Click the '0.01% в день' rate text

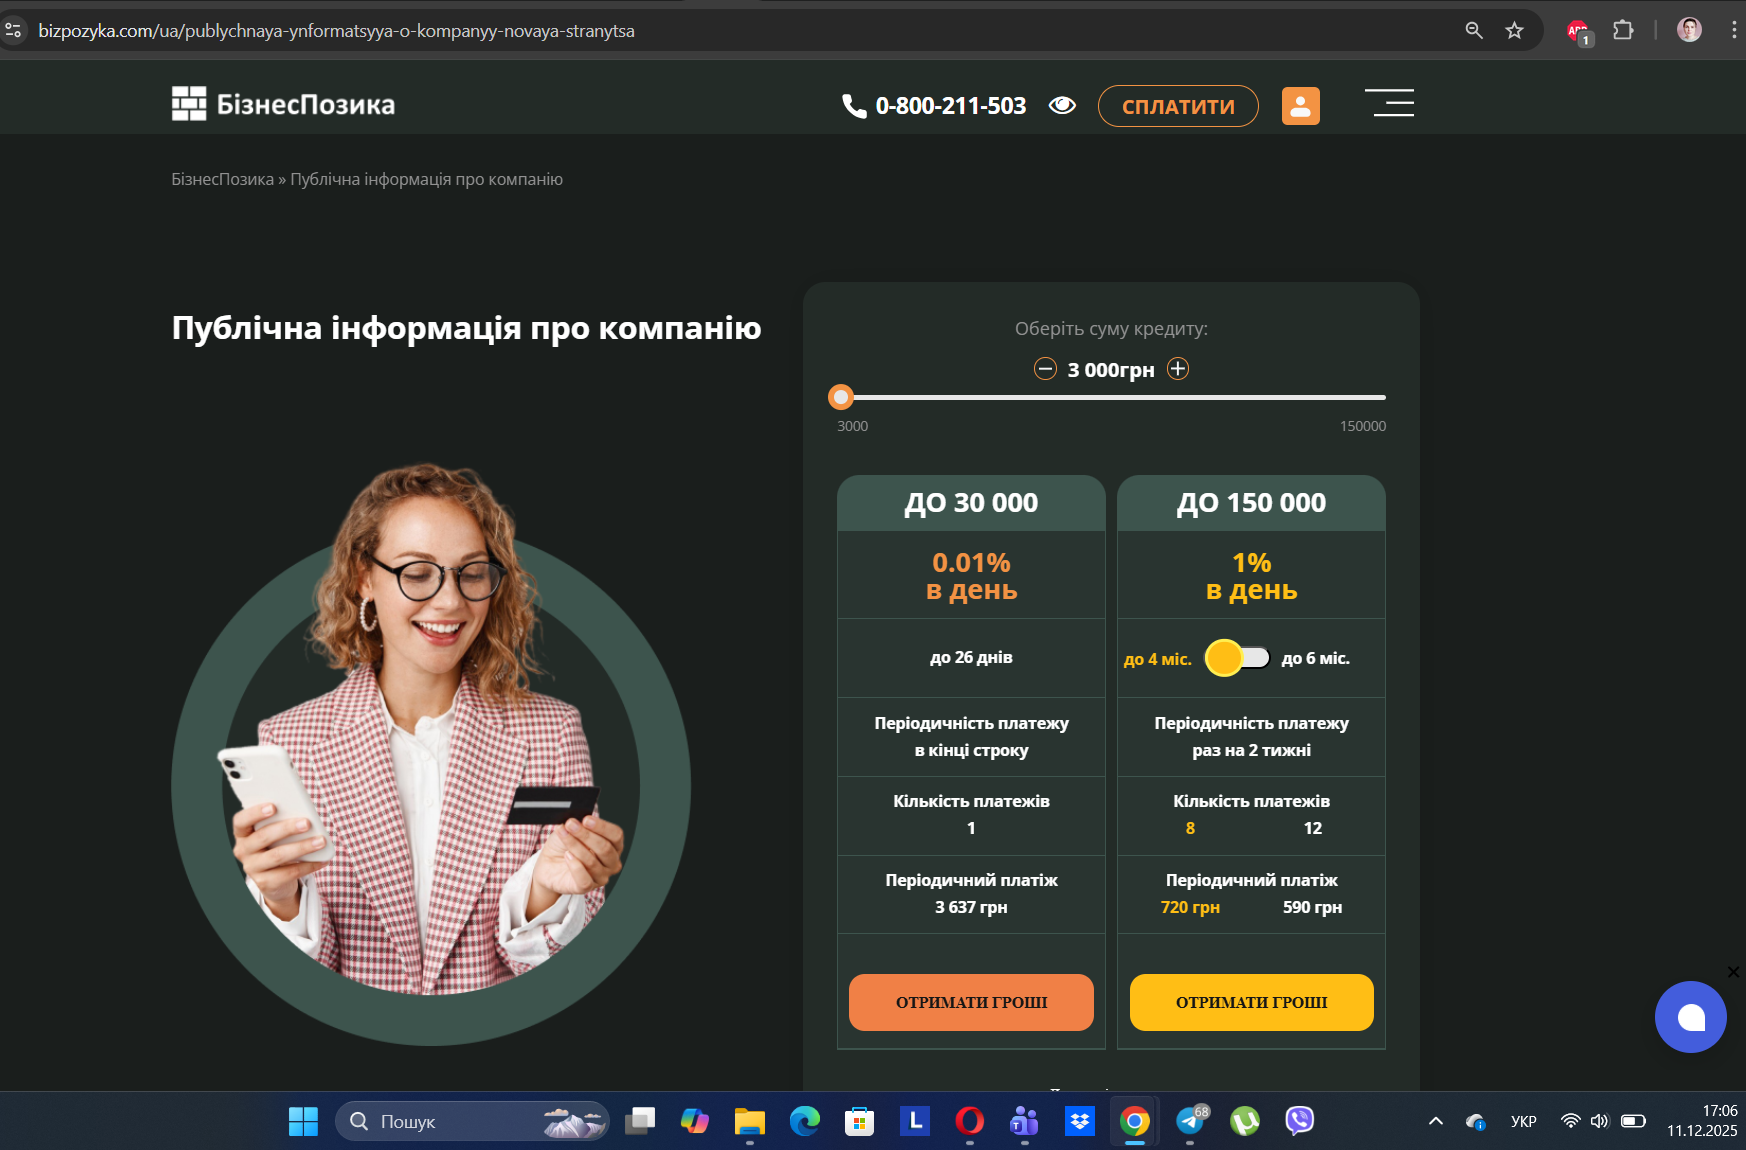coord(971,576)
